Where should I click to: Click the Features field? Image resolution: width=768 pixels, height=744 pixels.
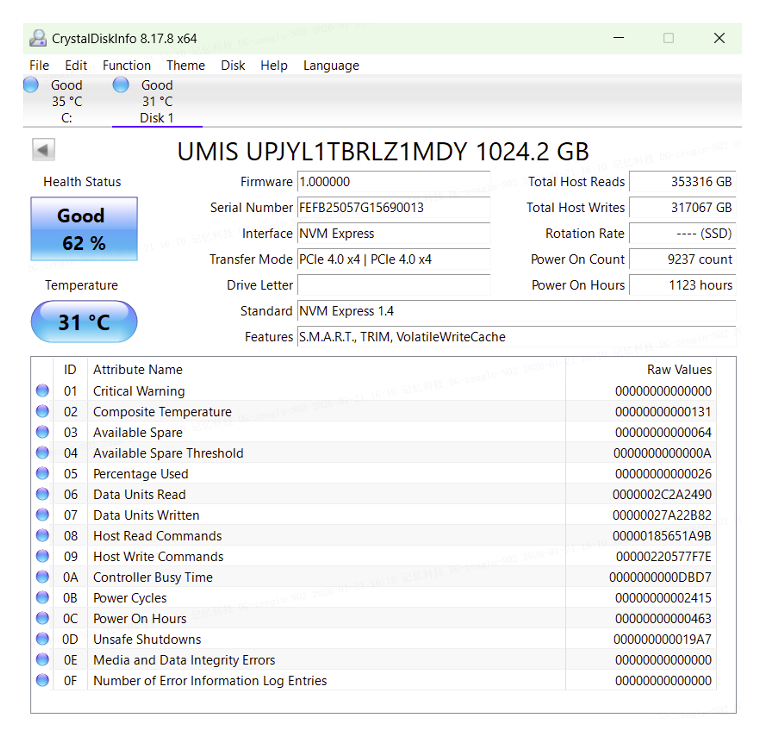(516, 337)
